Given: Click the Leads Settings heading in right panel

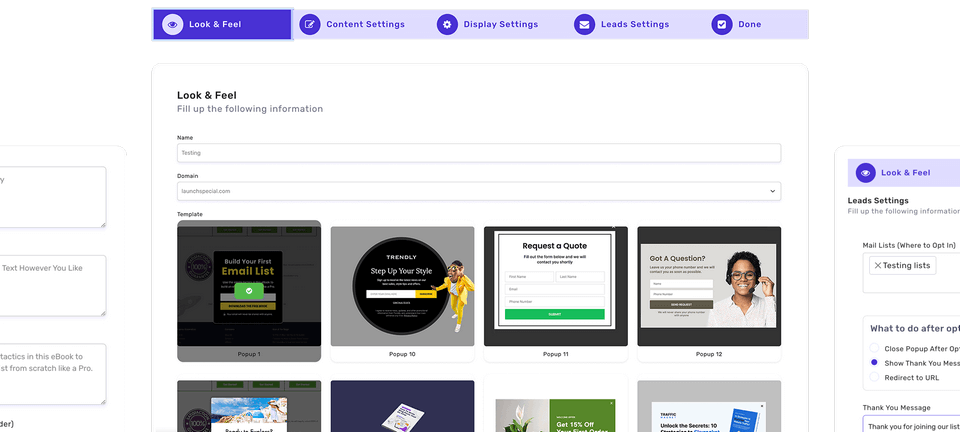Looking at the screenshot, I should [878, 201].
